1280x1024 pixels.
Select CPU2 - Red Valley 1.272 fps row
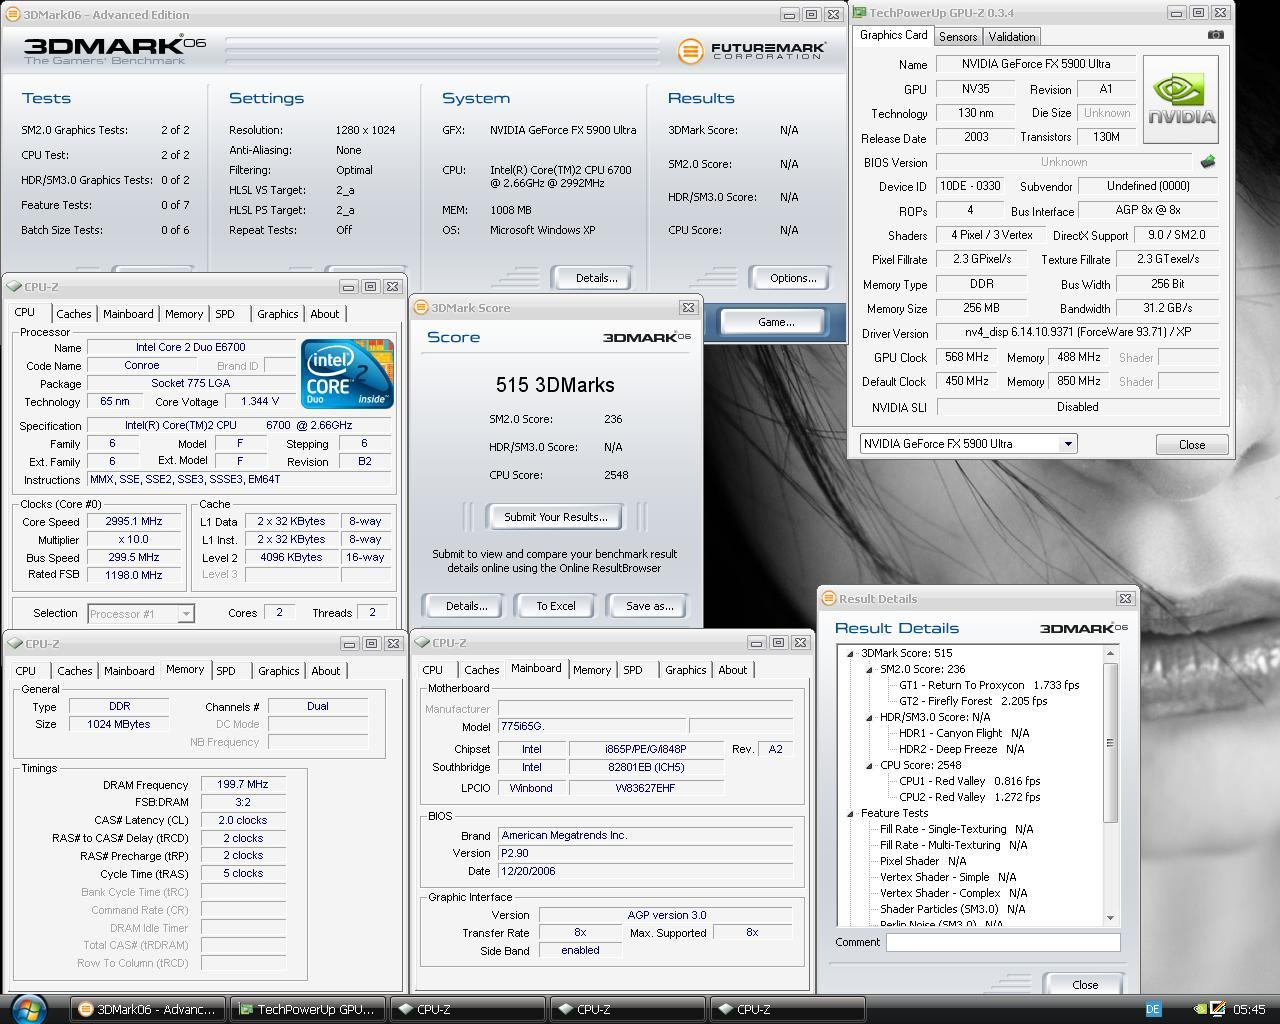pyautogui.click(x=969, y=797)
